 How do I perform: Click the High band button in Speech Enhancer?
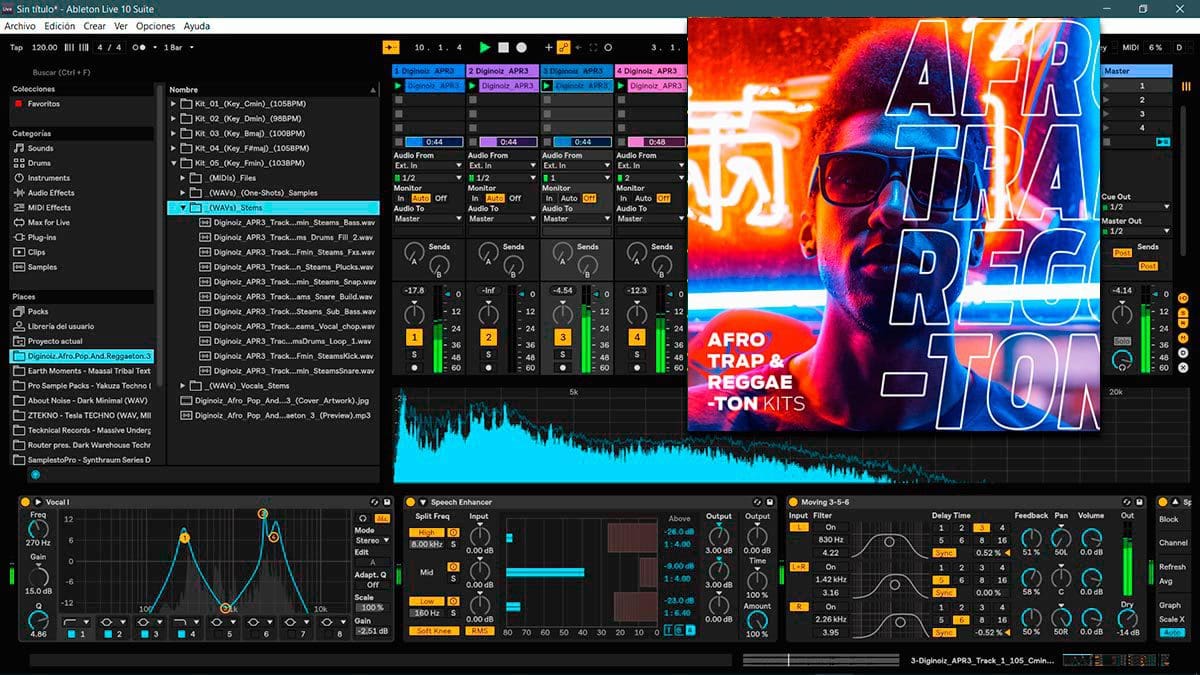pos(426,533)
